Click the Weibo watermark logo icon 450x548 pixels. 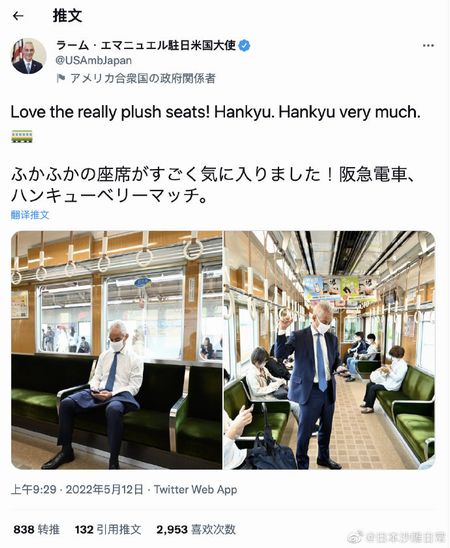356,537
